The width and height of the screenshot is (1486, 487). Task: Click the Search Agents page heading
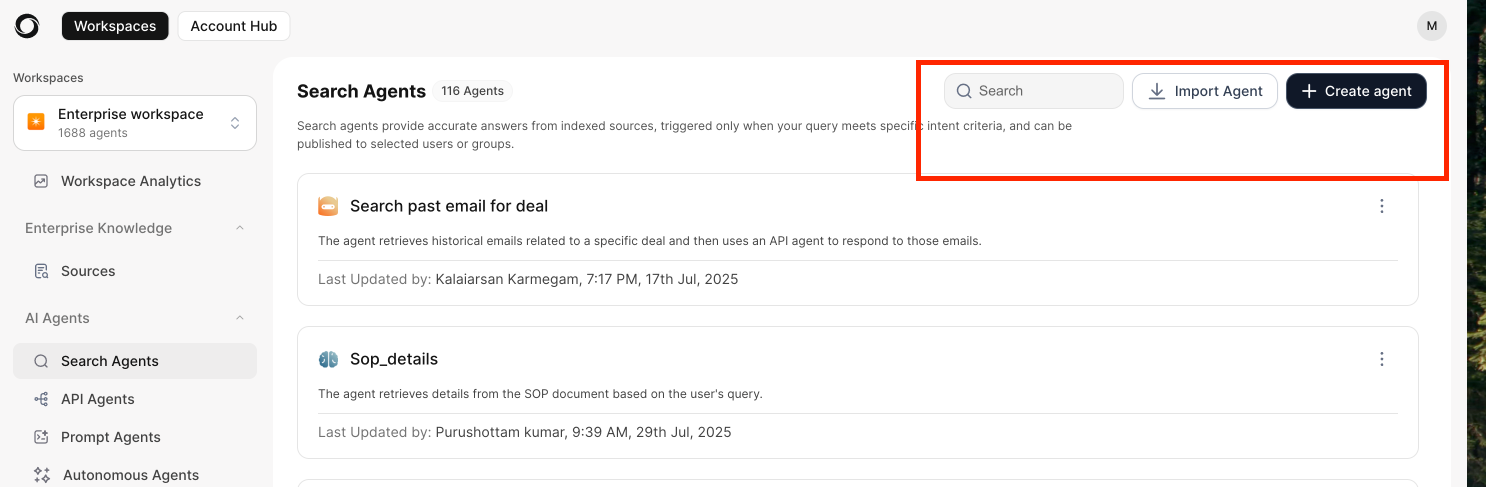(x=362, y=91)
